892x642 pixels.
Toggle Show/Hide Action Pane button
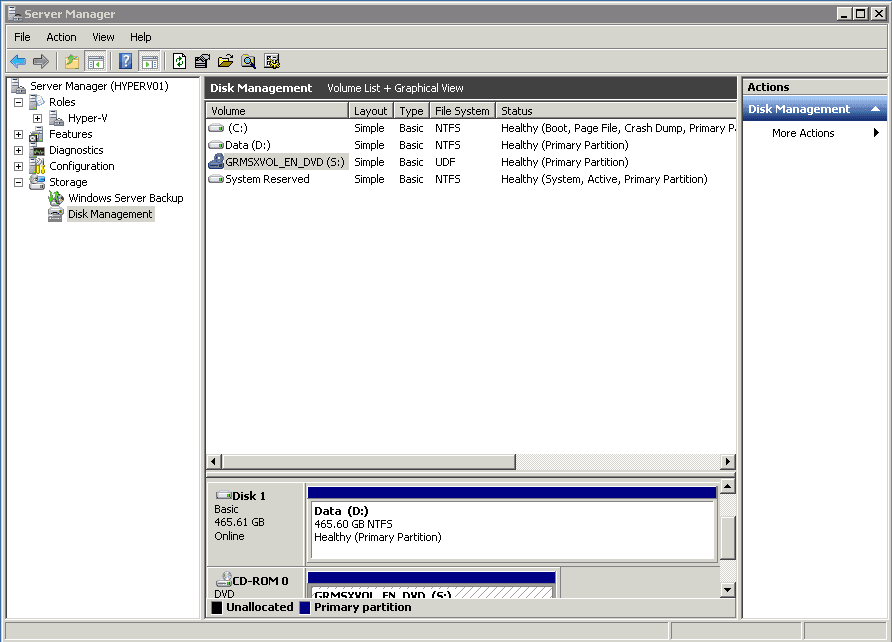pos(149,61)
